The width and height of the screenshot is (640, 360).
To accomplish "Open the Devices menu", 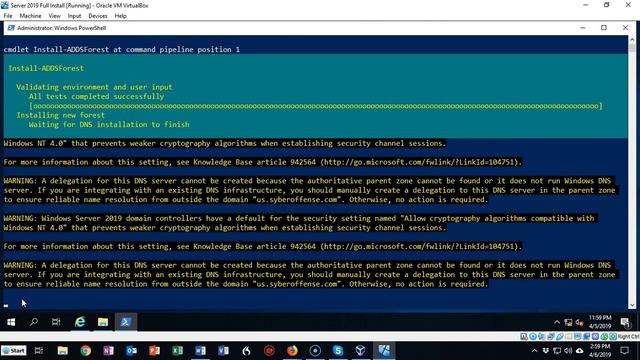I will 98,16.
